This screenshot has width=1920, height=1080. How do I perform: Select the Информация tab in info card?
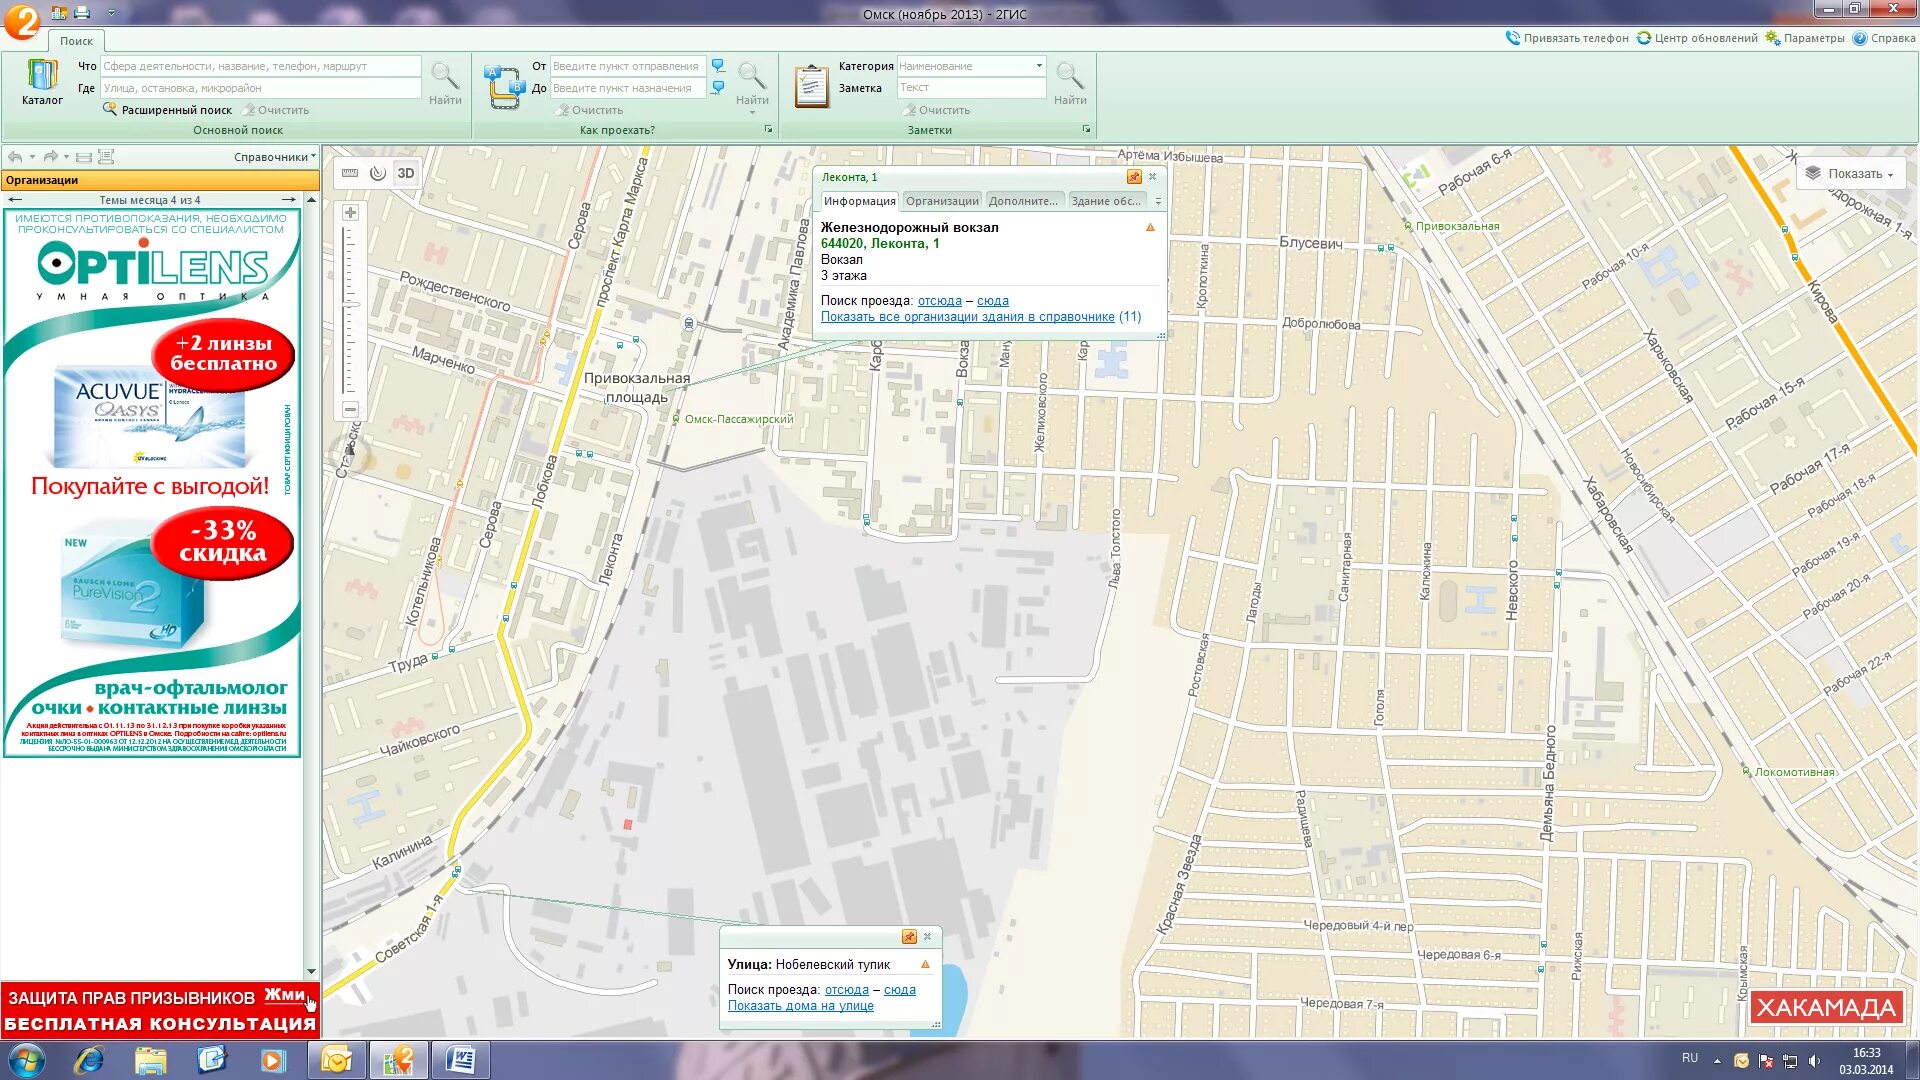(859, 201)
